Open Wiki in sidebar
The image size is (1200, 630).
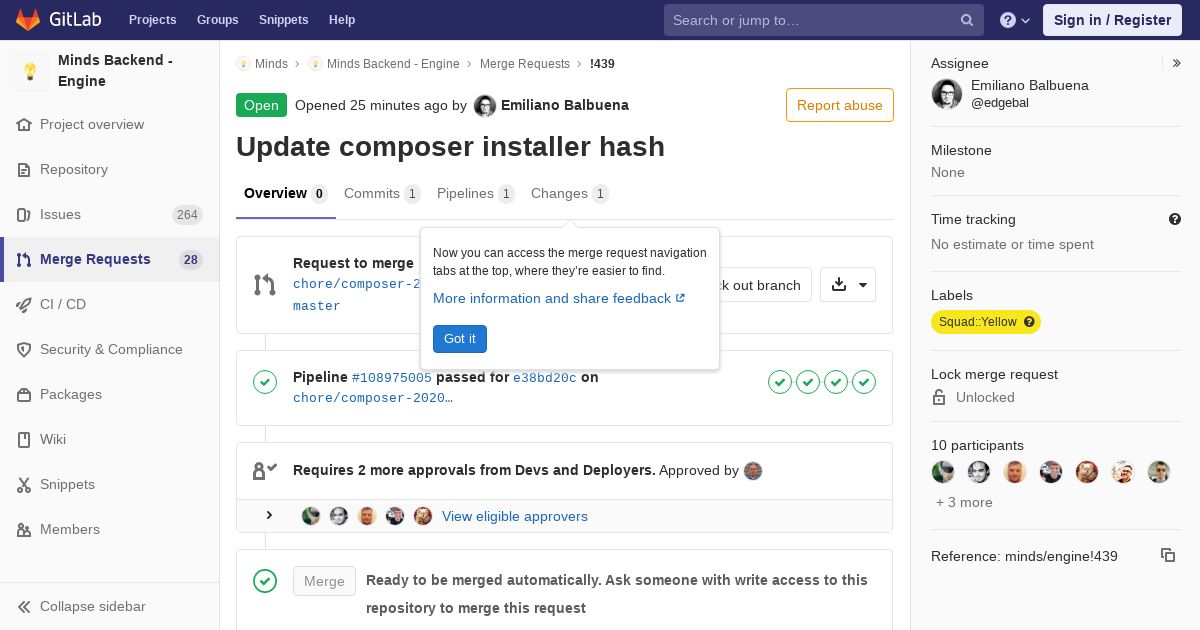click(x=110, y=440)
